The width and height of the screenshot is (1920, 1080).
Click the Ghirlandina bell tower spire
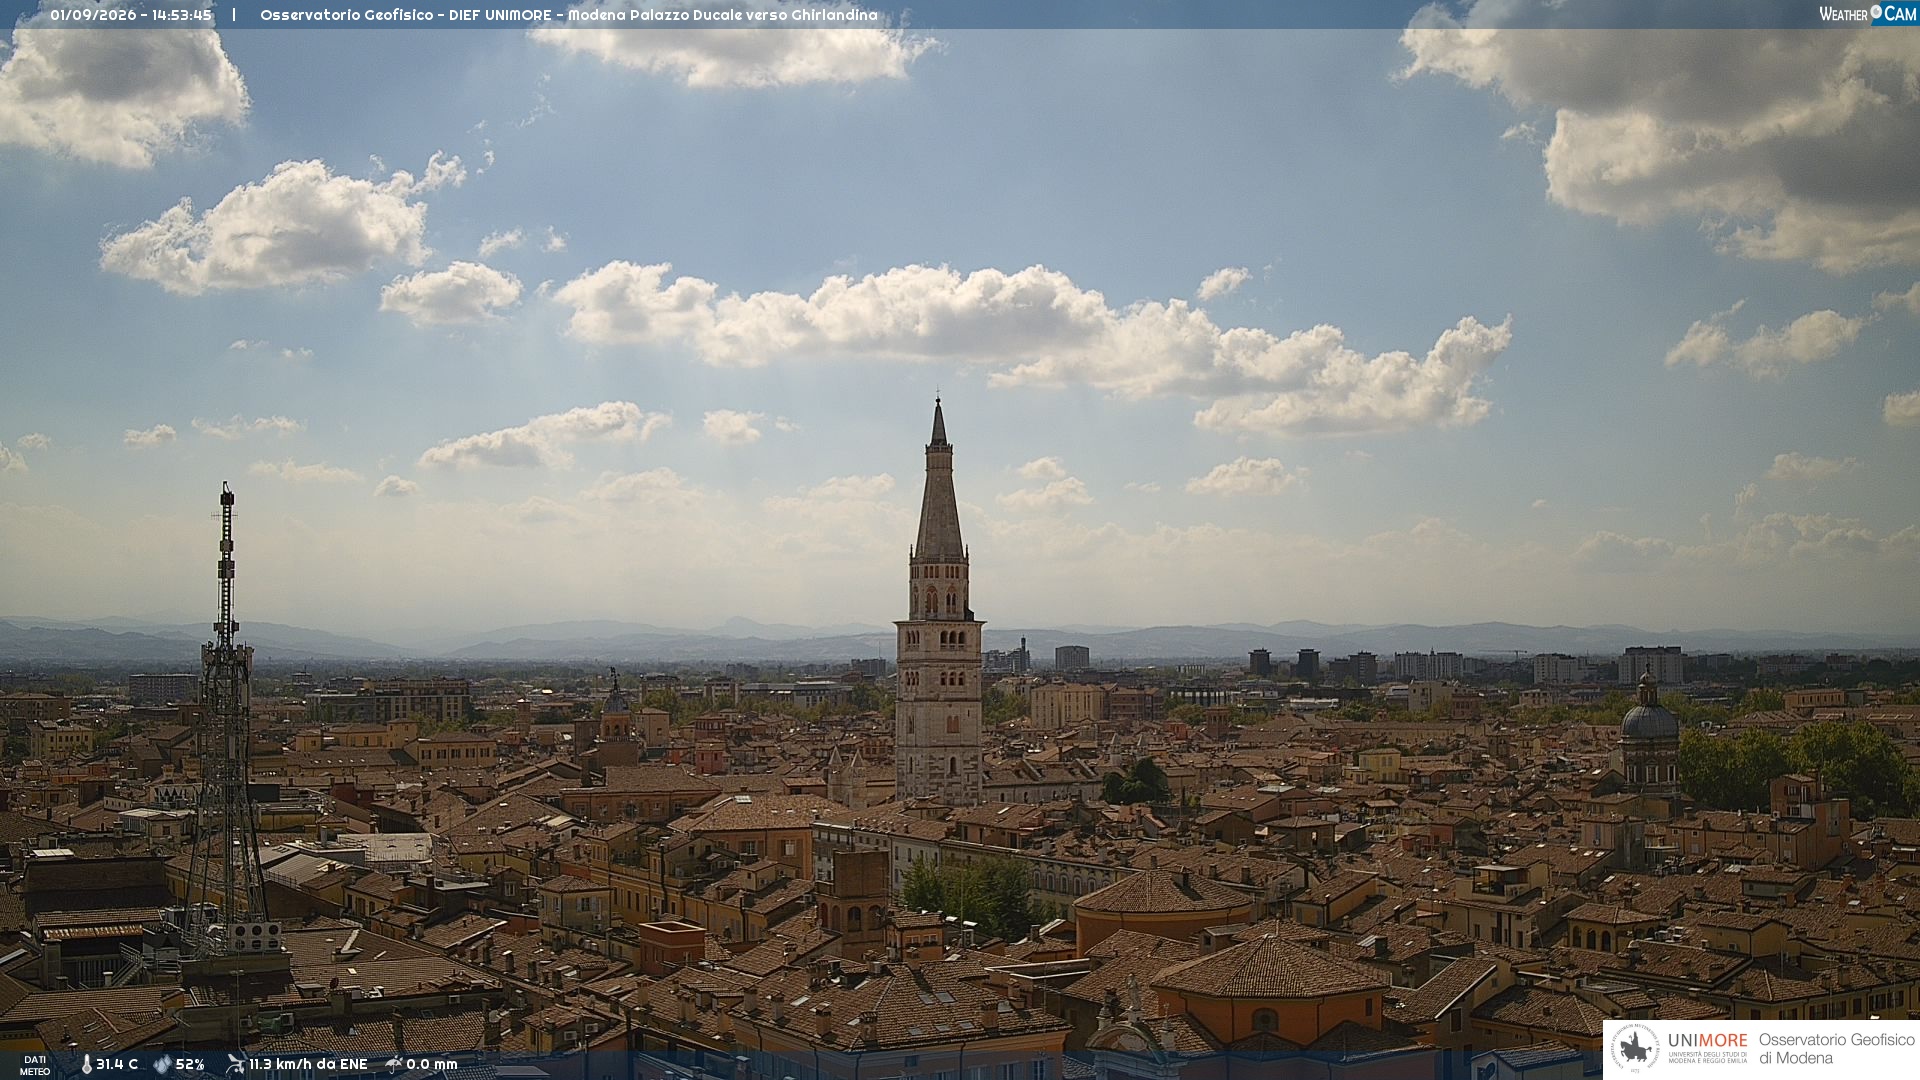pos(938,480)
